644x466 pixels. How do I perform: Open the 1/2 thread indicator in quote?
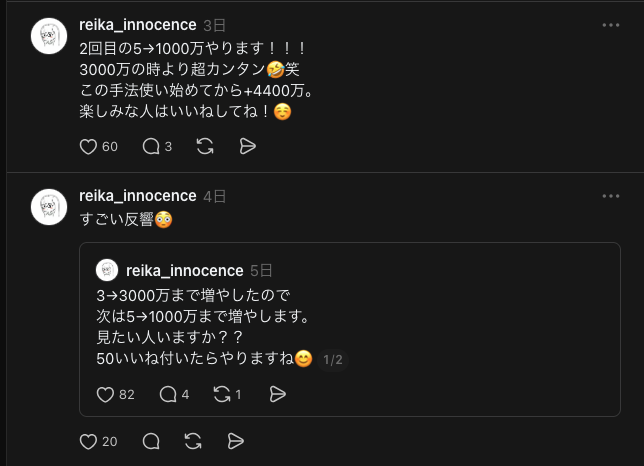tap(333, 359)
